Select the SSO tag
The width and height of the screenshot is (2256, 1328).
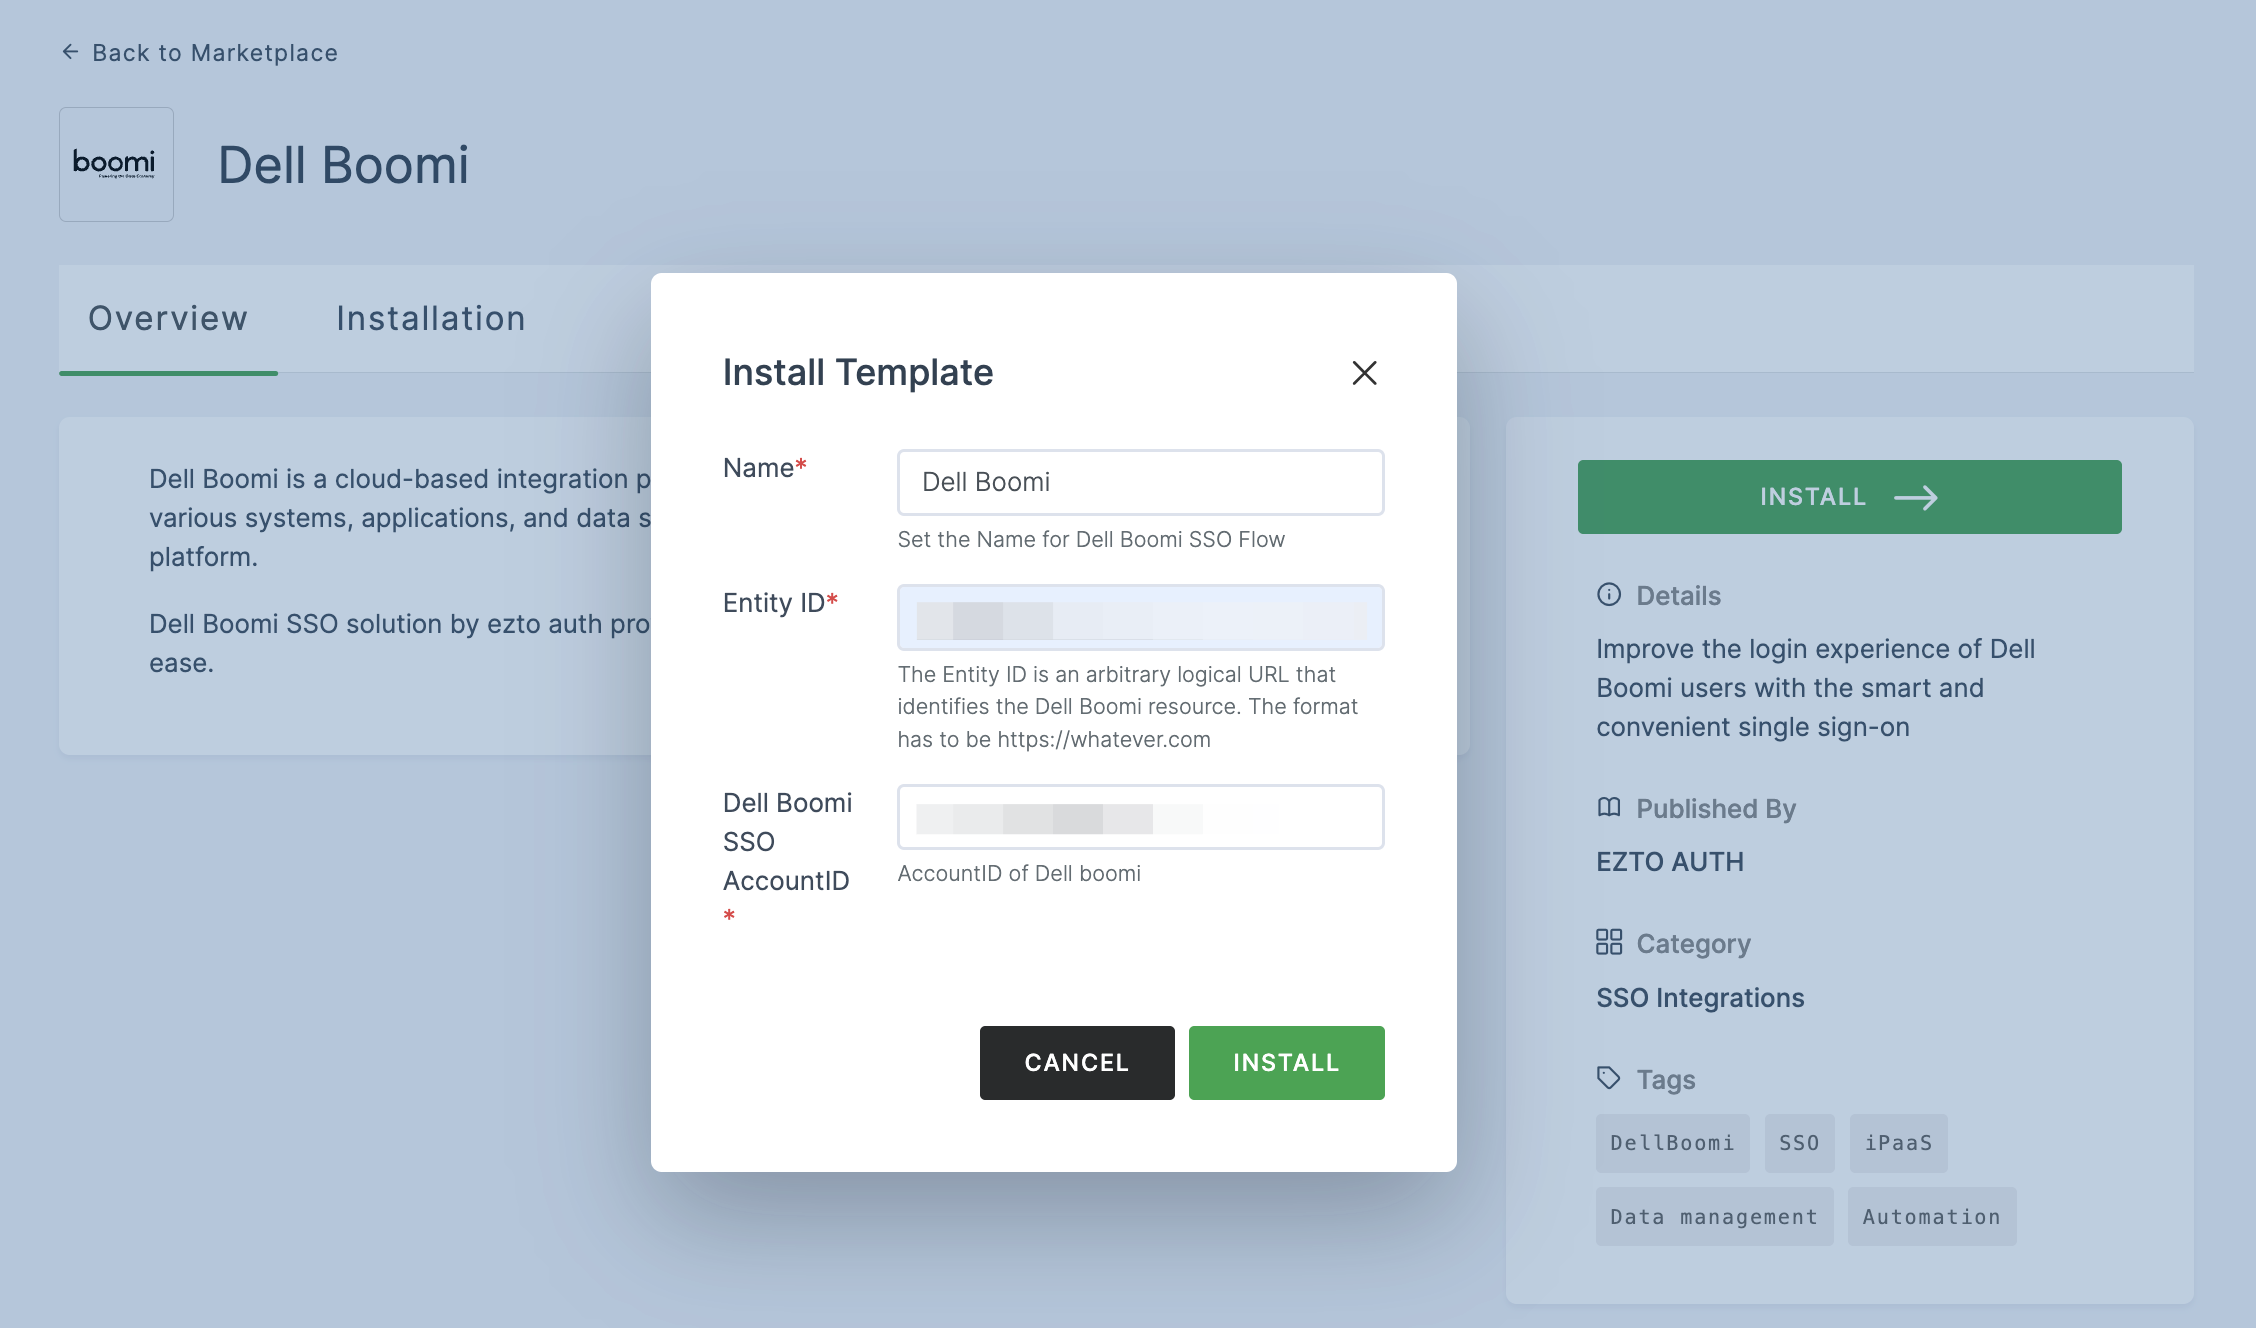click(x=1799, y=1143)
